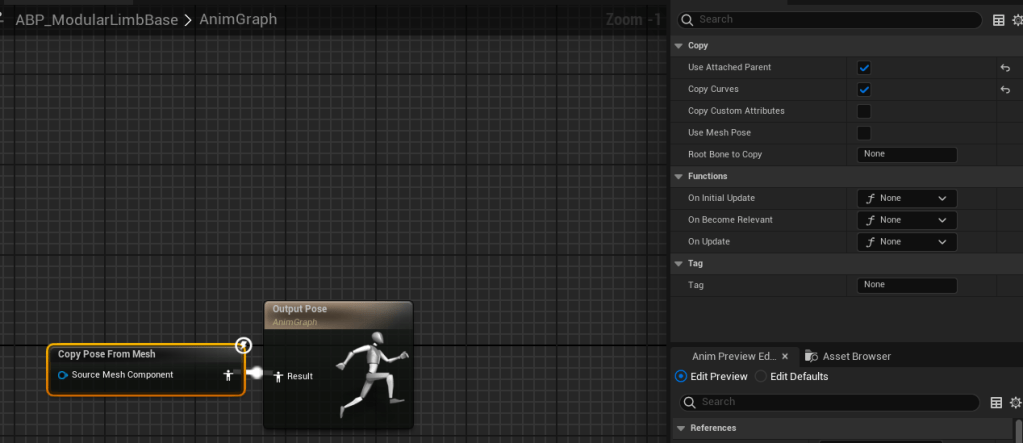The image size is (1023, 443).
Task: Enable the Use Mesh Pose checkbox
Action: (864, 133)
